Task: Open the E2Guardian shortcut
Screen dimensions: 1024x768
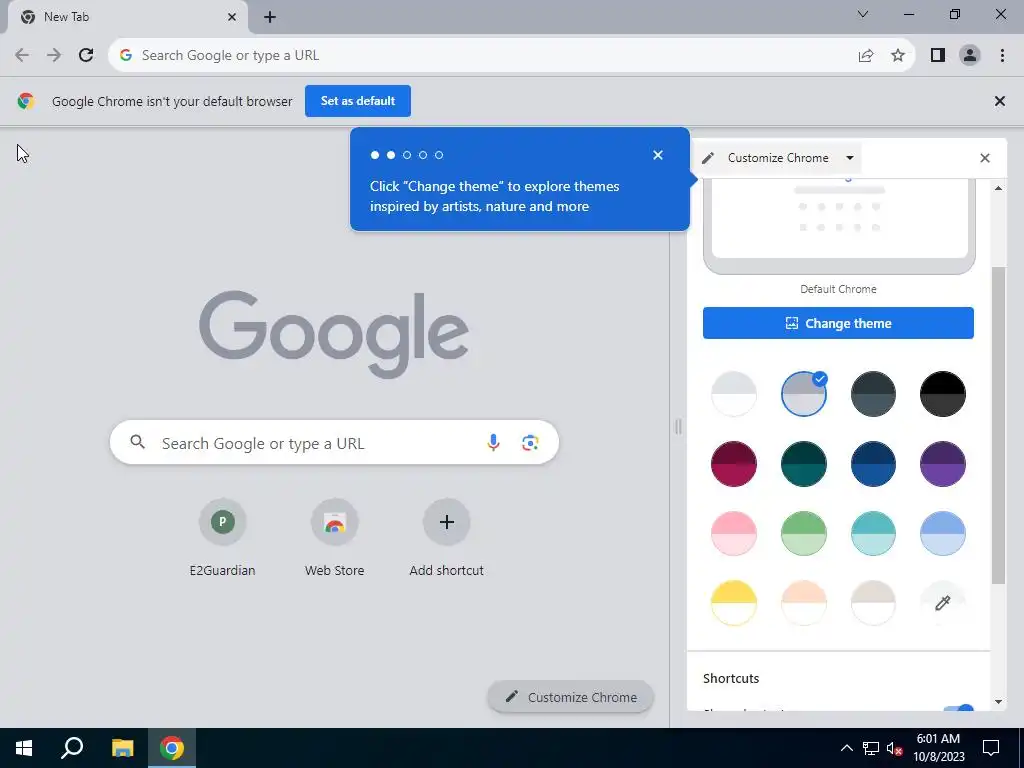Action: click(222, 538)
